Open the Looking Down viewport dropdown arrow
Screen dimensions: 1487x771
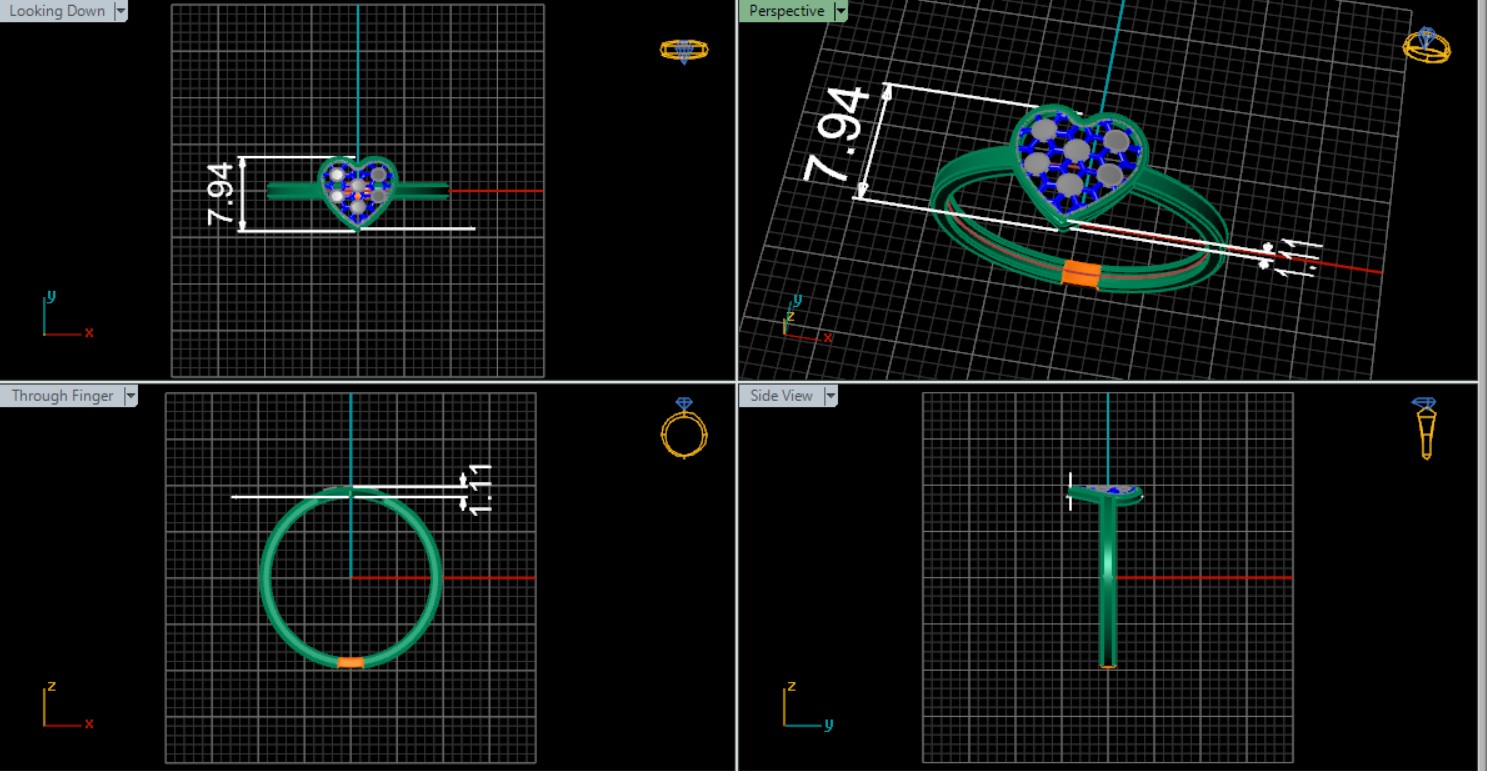click(x=121, y=11)
